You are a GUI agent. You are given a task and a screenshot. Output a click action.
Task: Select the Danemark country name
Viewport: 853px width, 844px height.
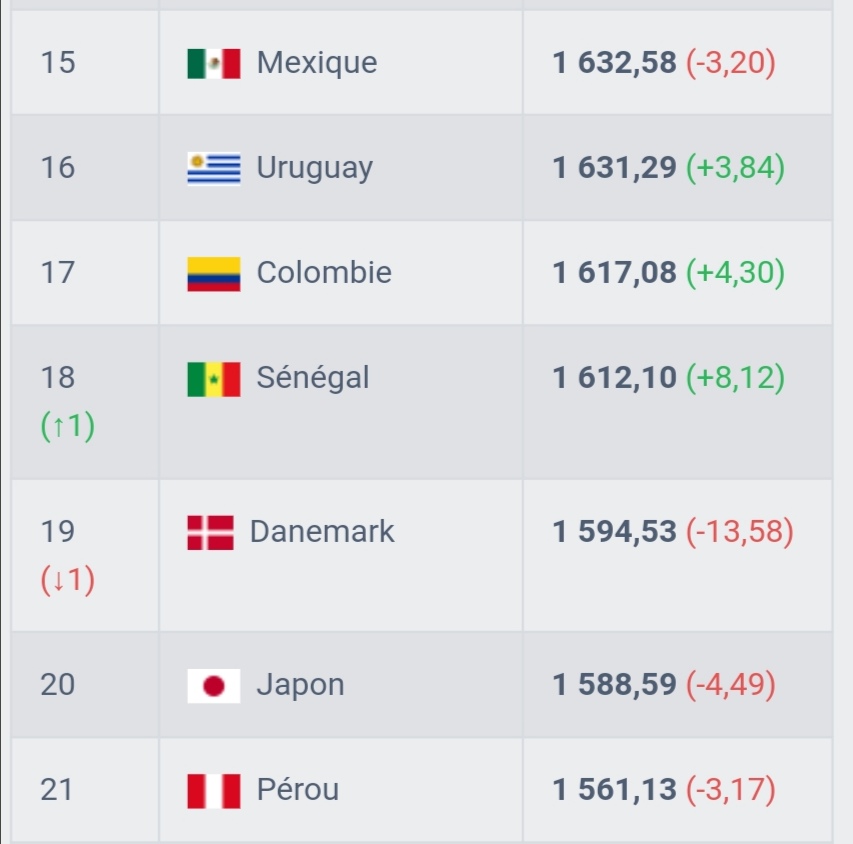tap(322, 532)
